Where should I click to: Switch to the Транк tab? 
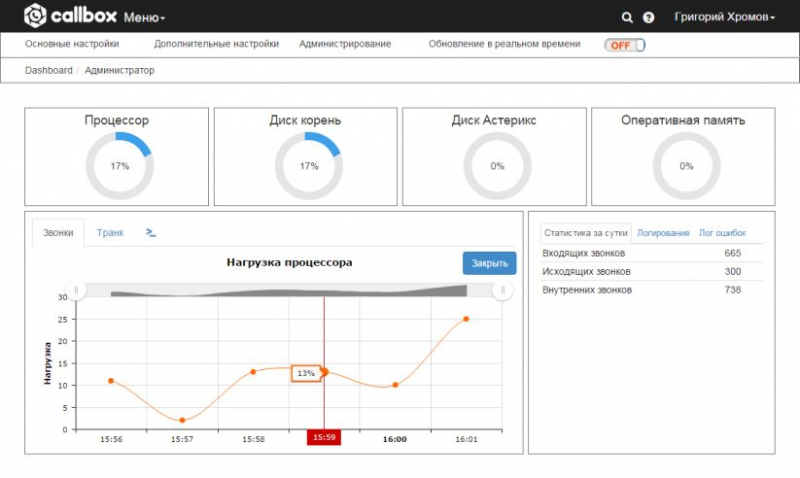point(110,232)
